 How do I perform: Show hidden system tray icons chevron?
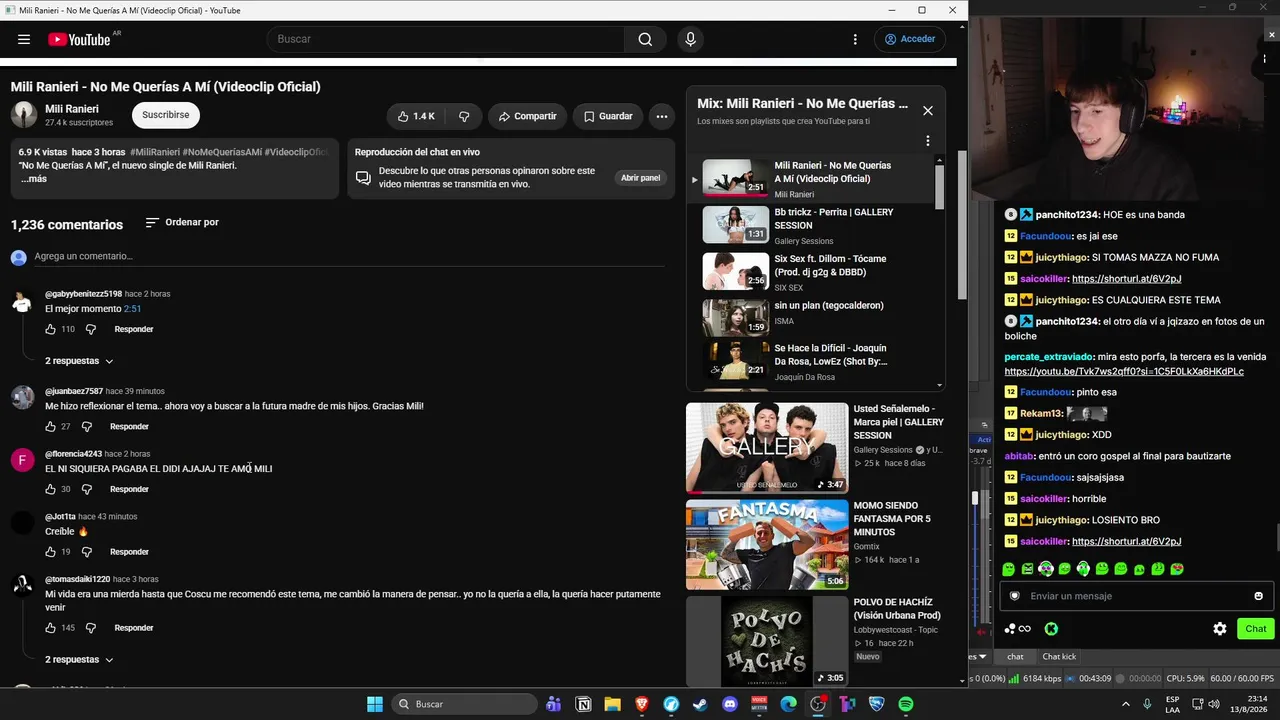(1125, 704)
